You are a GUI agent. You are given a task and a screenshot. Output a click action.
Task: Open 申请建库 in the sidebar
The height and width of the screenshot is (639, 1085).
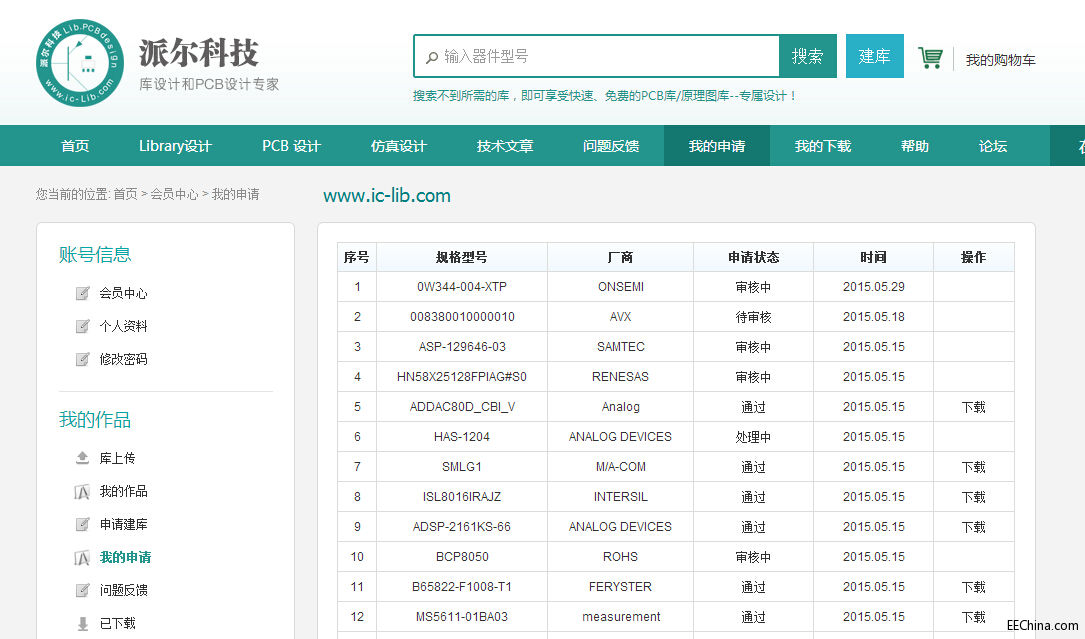(x=123, y=524)
